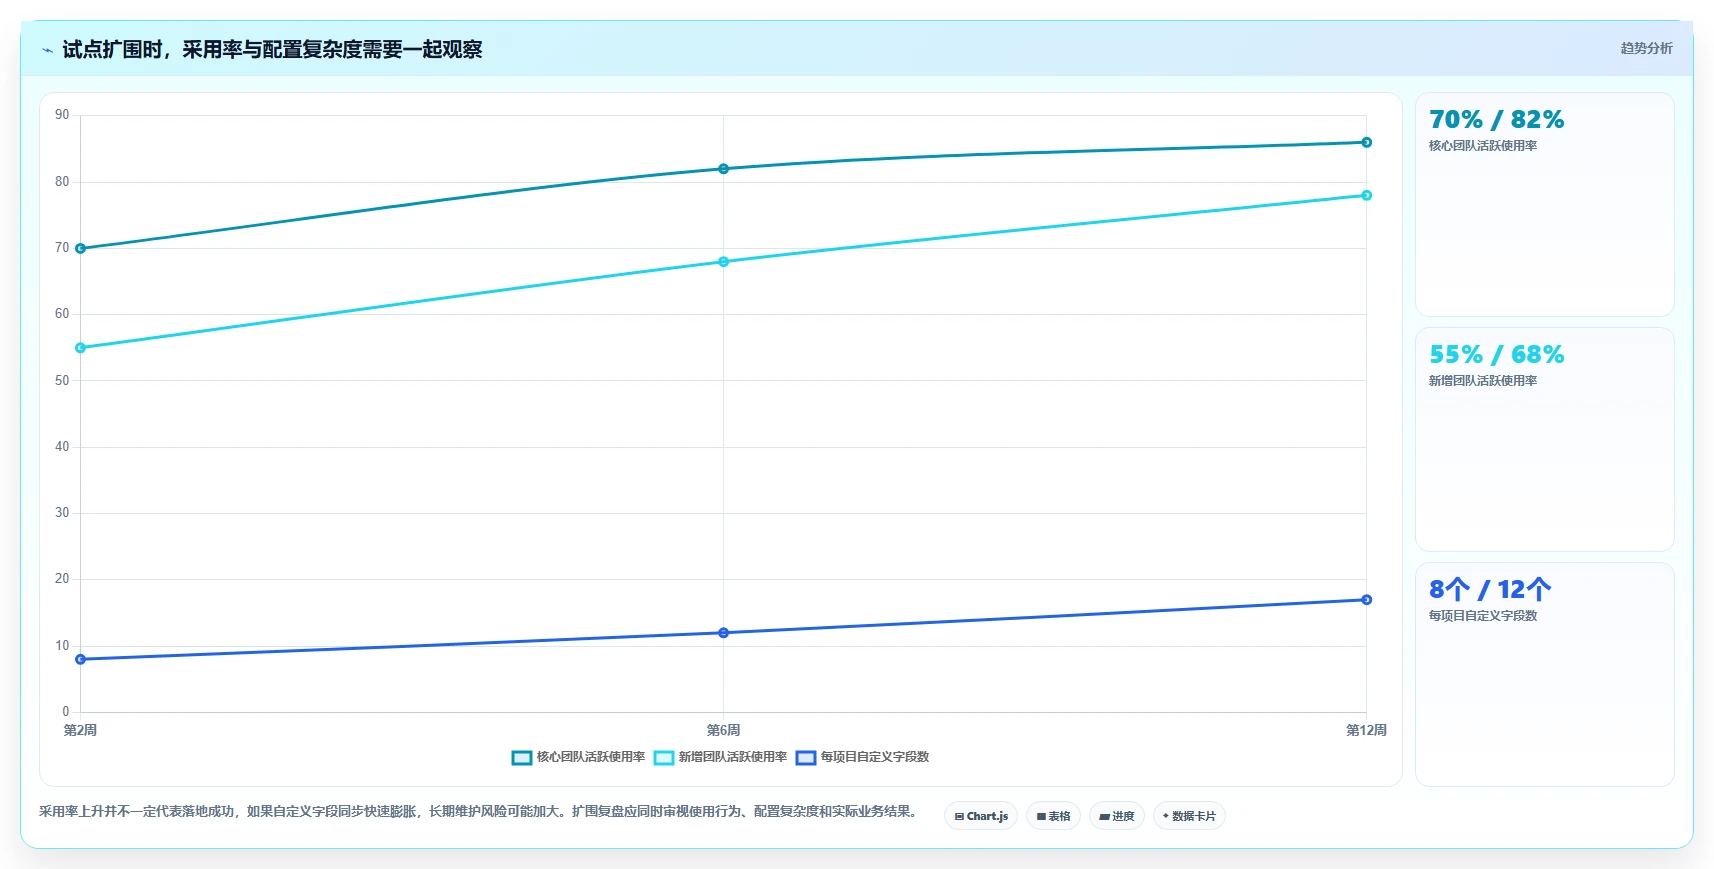Click the x-axis label 第6周
1714x869 pixels.
(724, 730)
